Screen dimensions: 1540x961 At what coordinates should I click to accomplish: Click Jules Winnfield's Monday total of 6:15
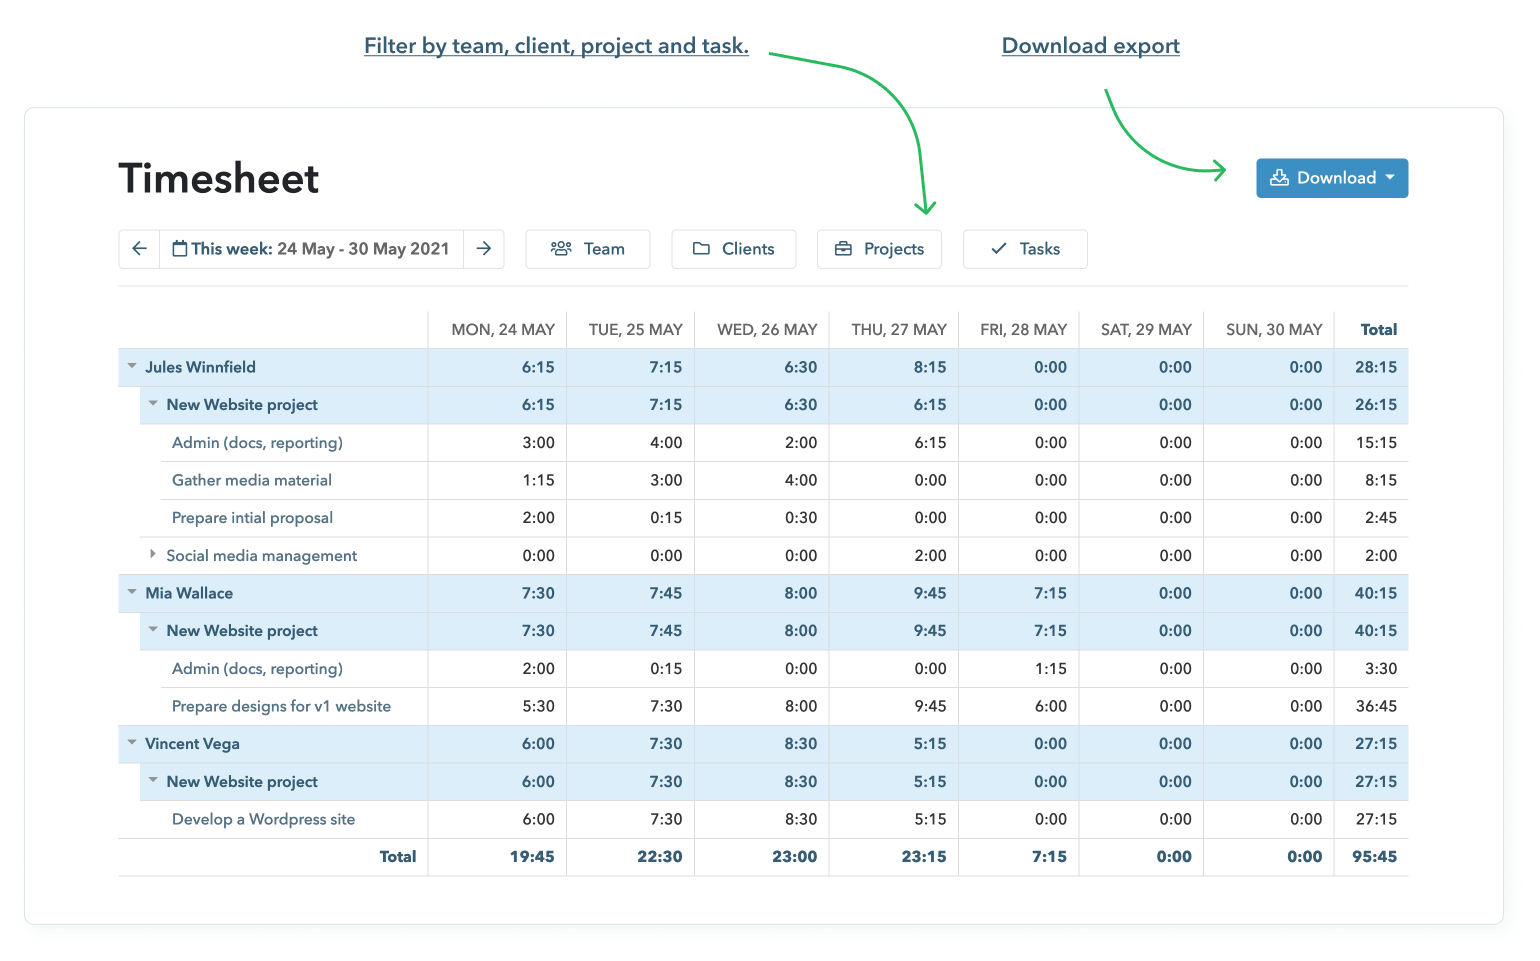(x=538, y=367)
